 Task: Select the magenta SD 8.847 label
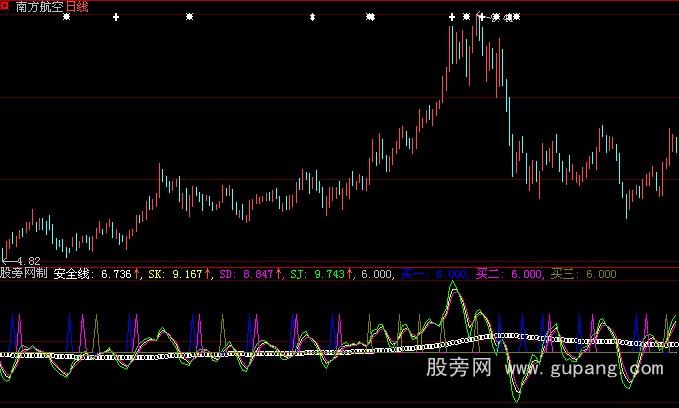[x=239, y=273]
